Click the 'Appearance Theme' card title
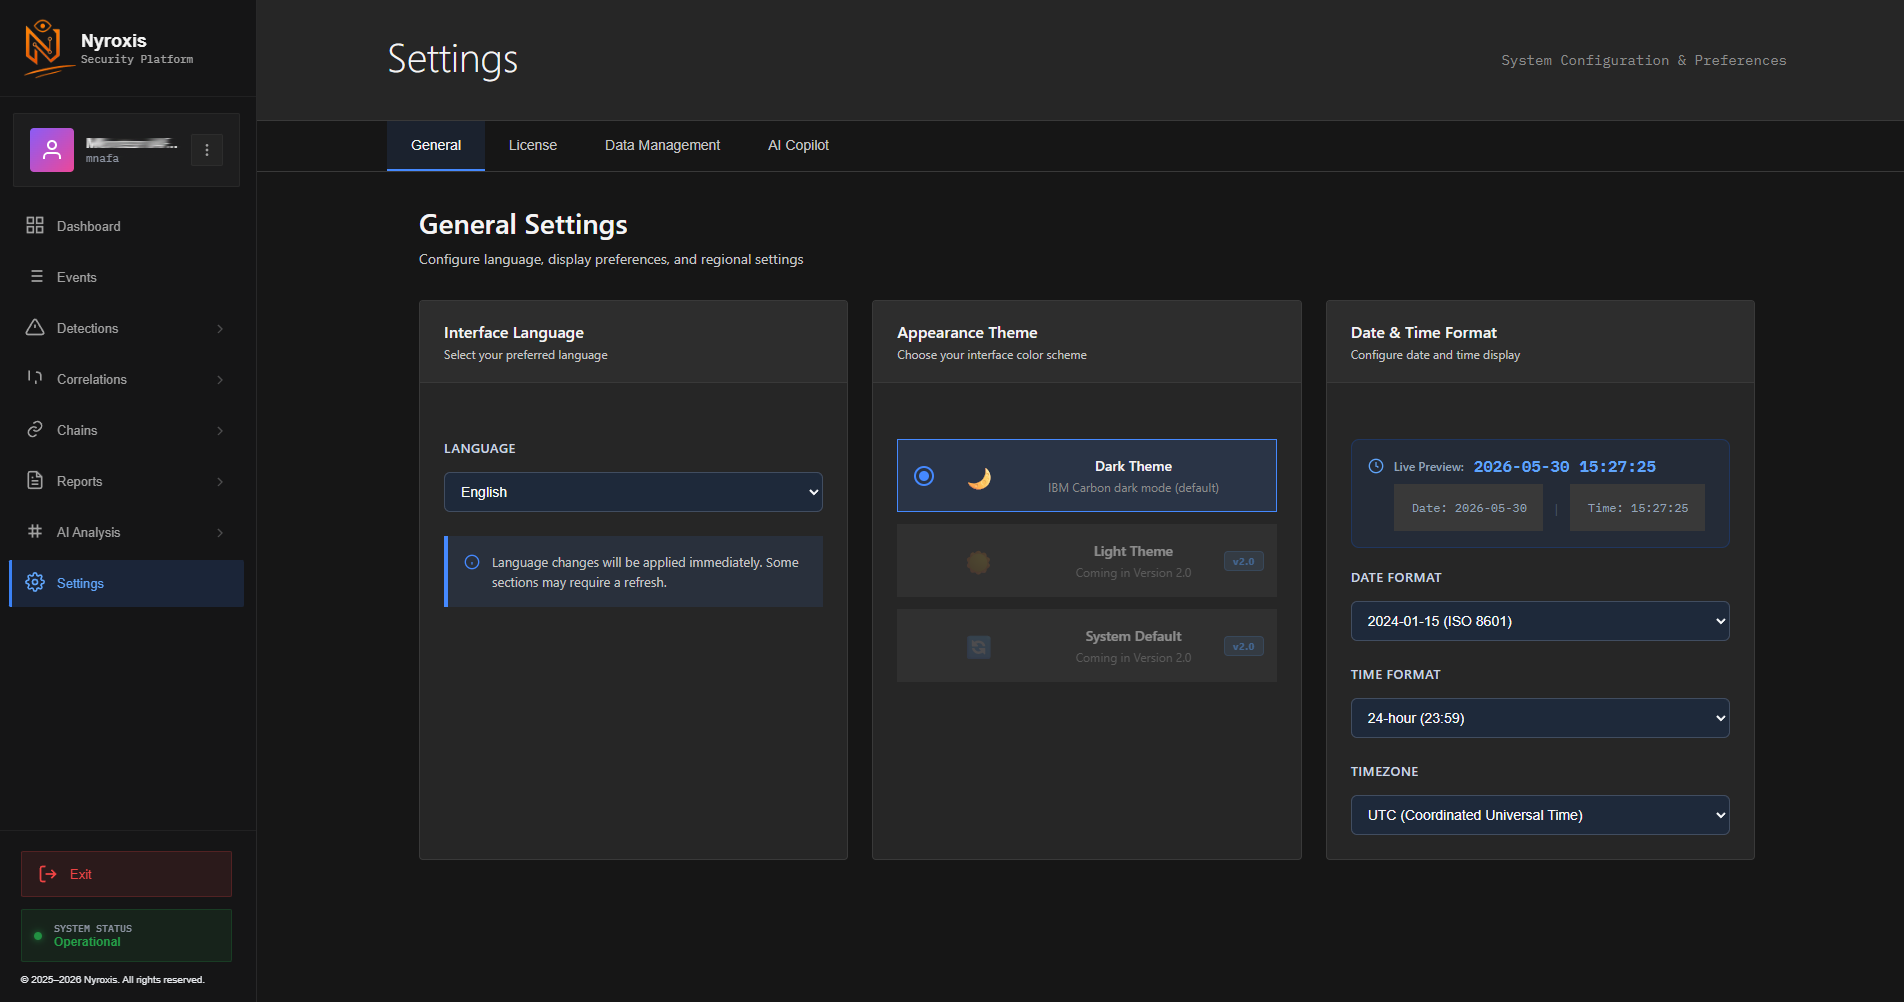Image resolution: width=1904 pixels, height=1002 pixels. pyautogui.click(x=967, y=333)
